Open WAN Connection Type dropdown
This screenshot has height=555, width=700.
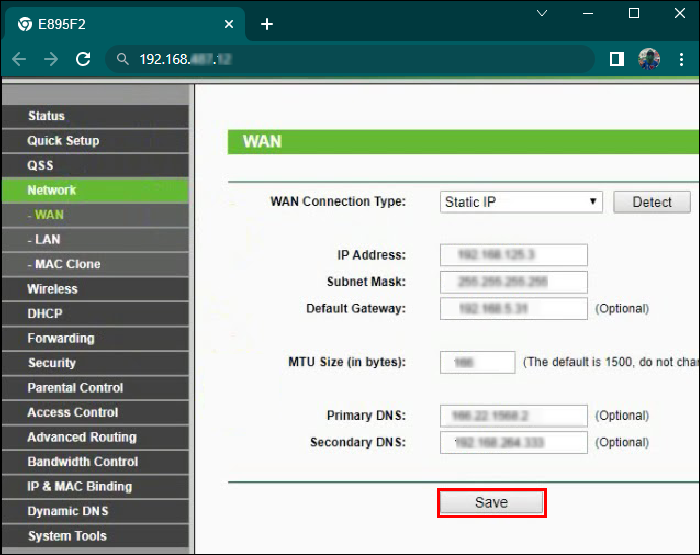point(521,202)
